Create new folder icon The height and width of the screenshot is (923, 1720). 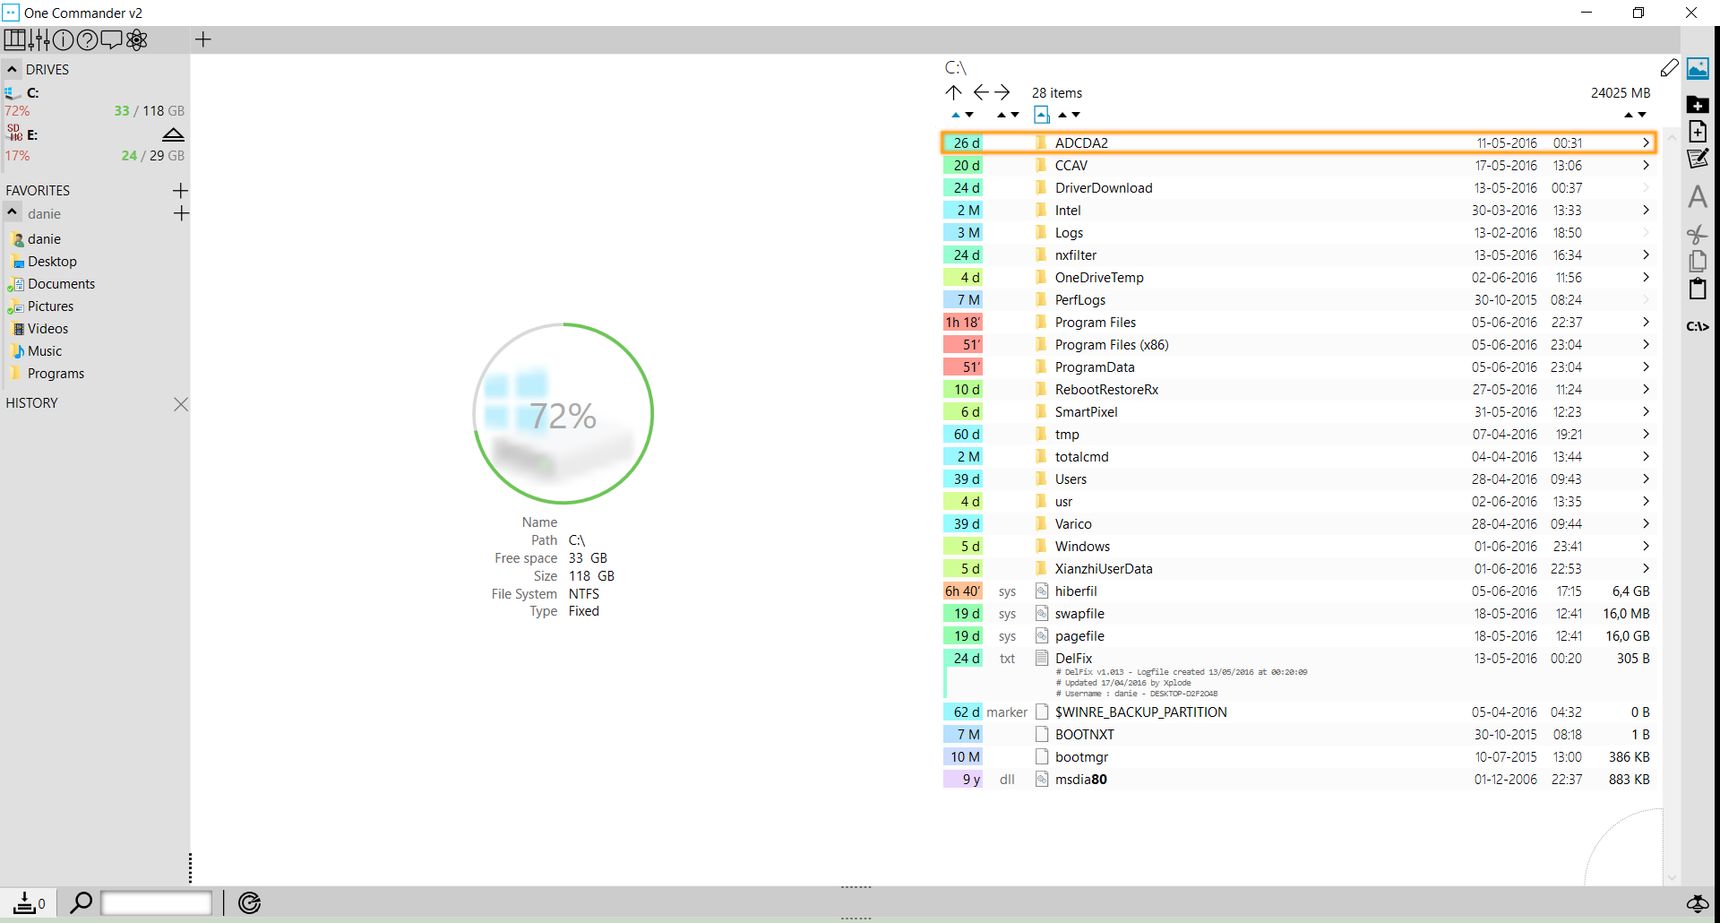[x=1698, y=105]
